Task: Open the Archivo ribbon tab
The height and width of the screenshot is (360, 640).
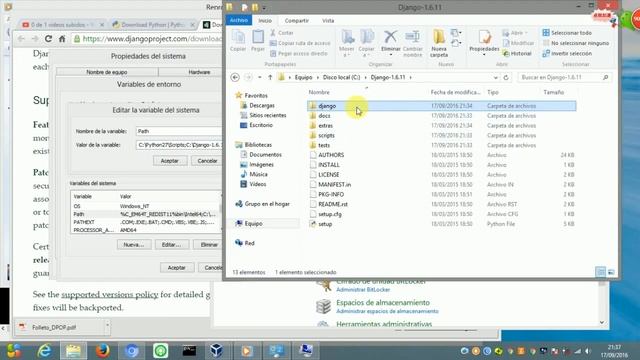Action: click(239, 20)
